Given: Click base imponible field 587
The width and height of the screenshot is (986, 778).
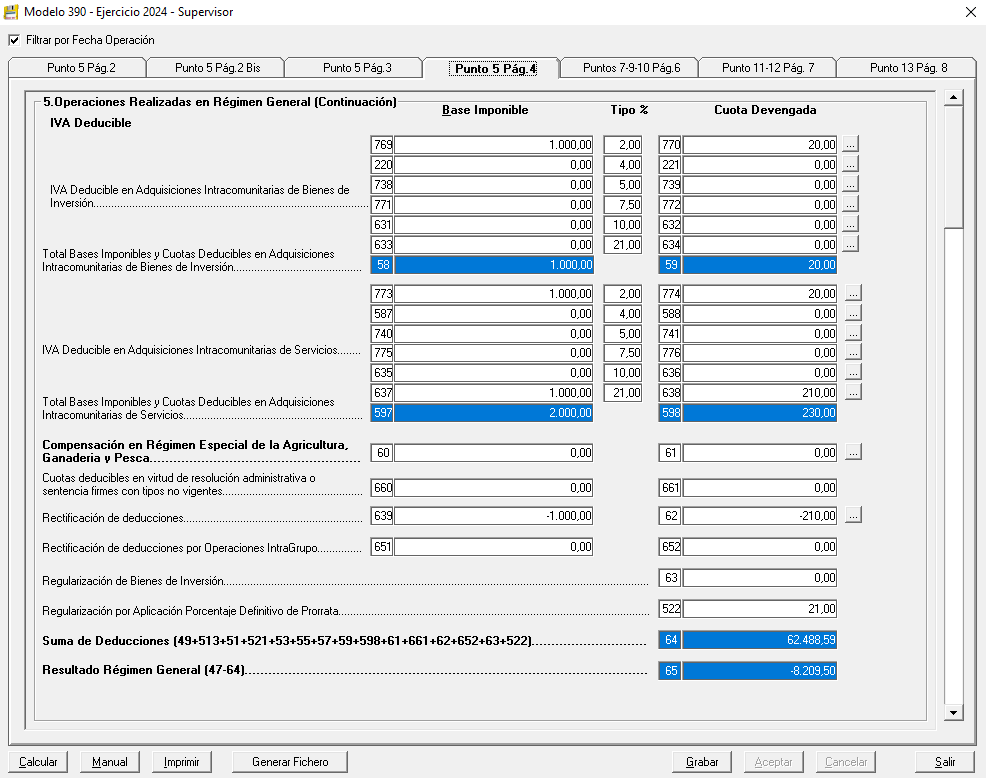Looking at the screenshot, I should tap(494, 314).
